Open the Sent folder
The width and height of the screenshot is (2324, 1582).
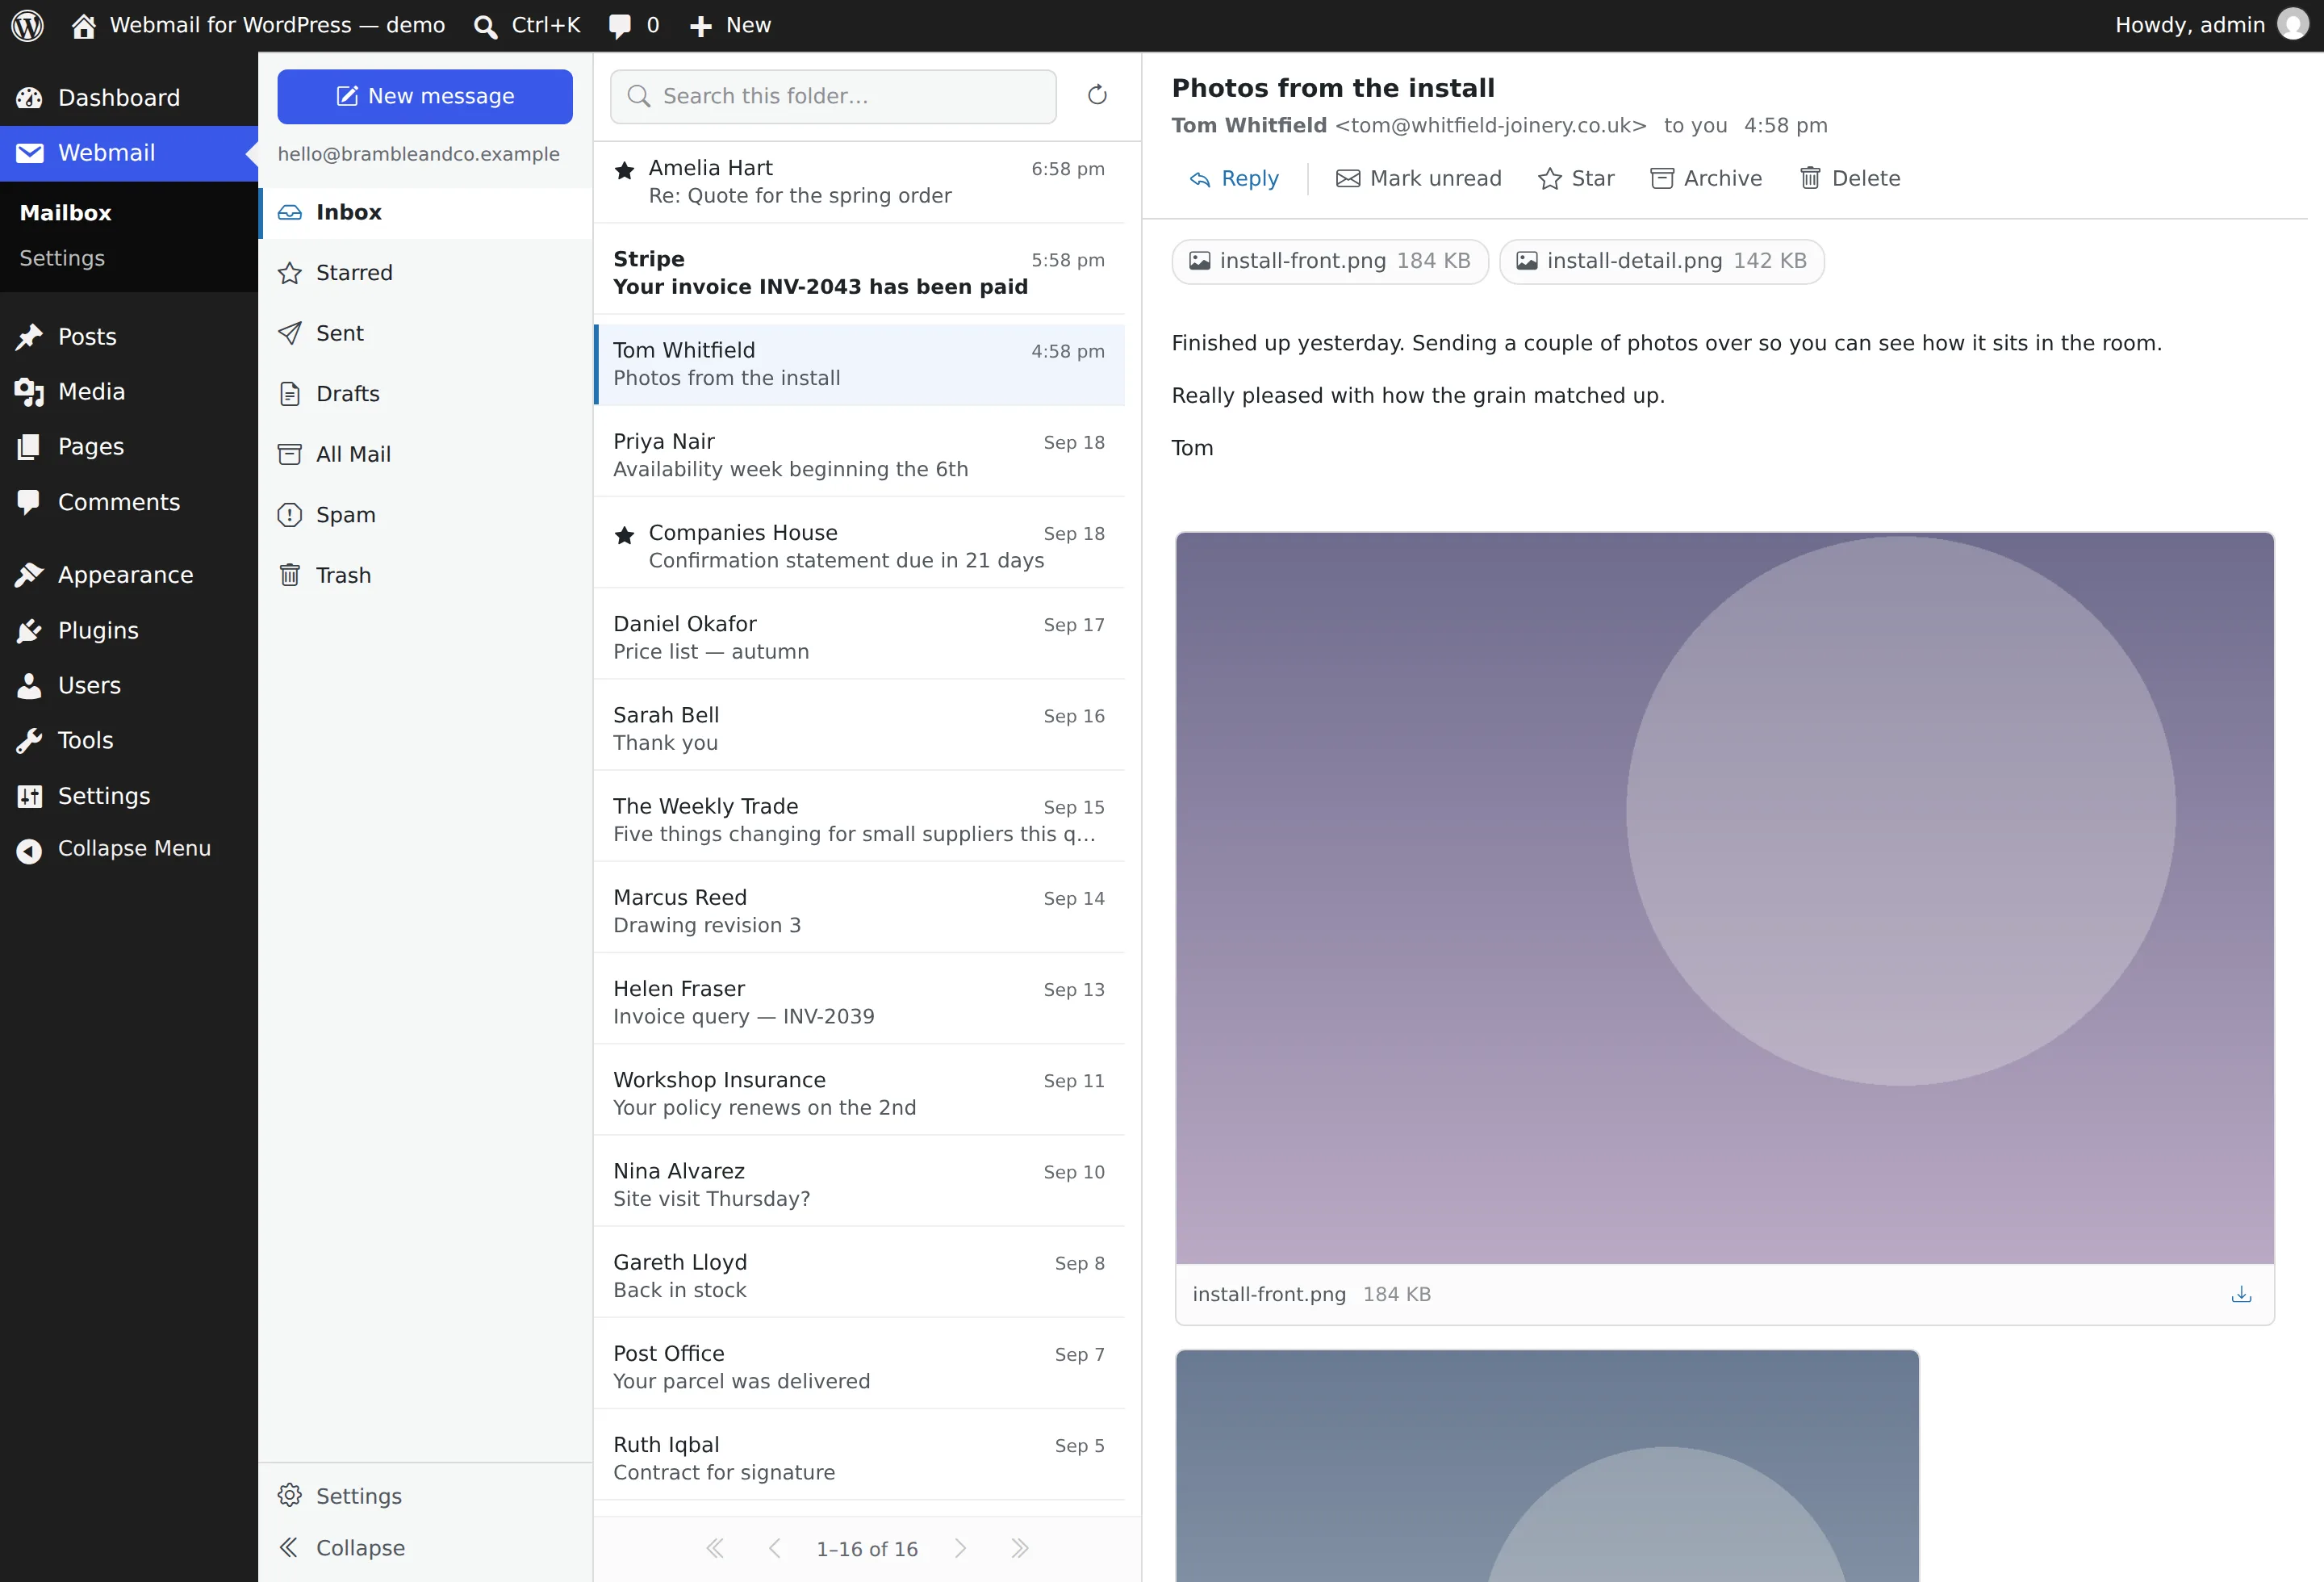pos(425,333)
